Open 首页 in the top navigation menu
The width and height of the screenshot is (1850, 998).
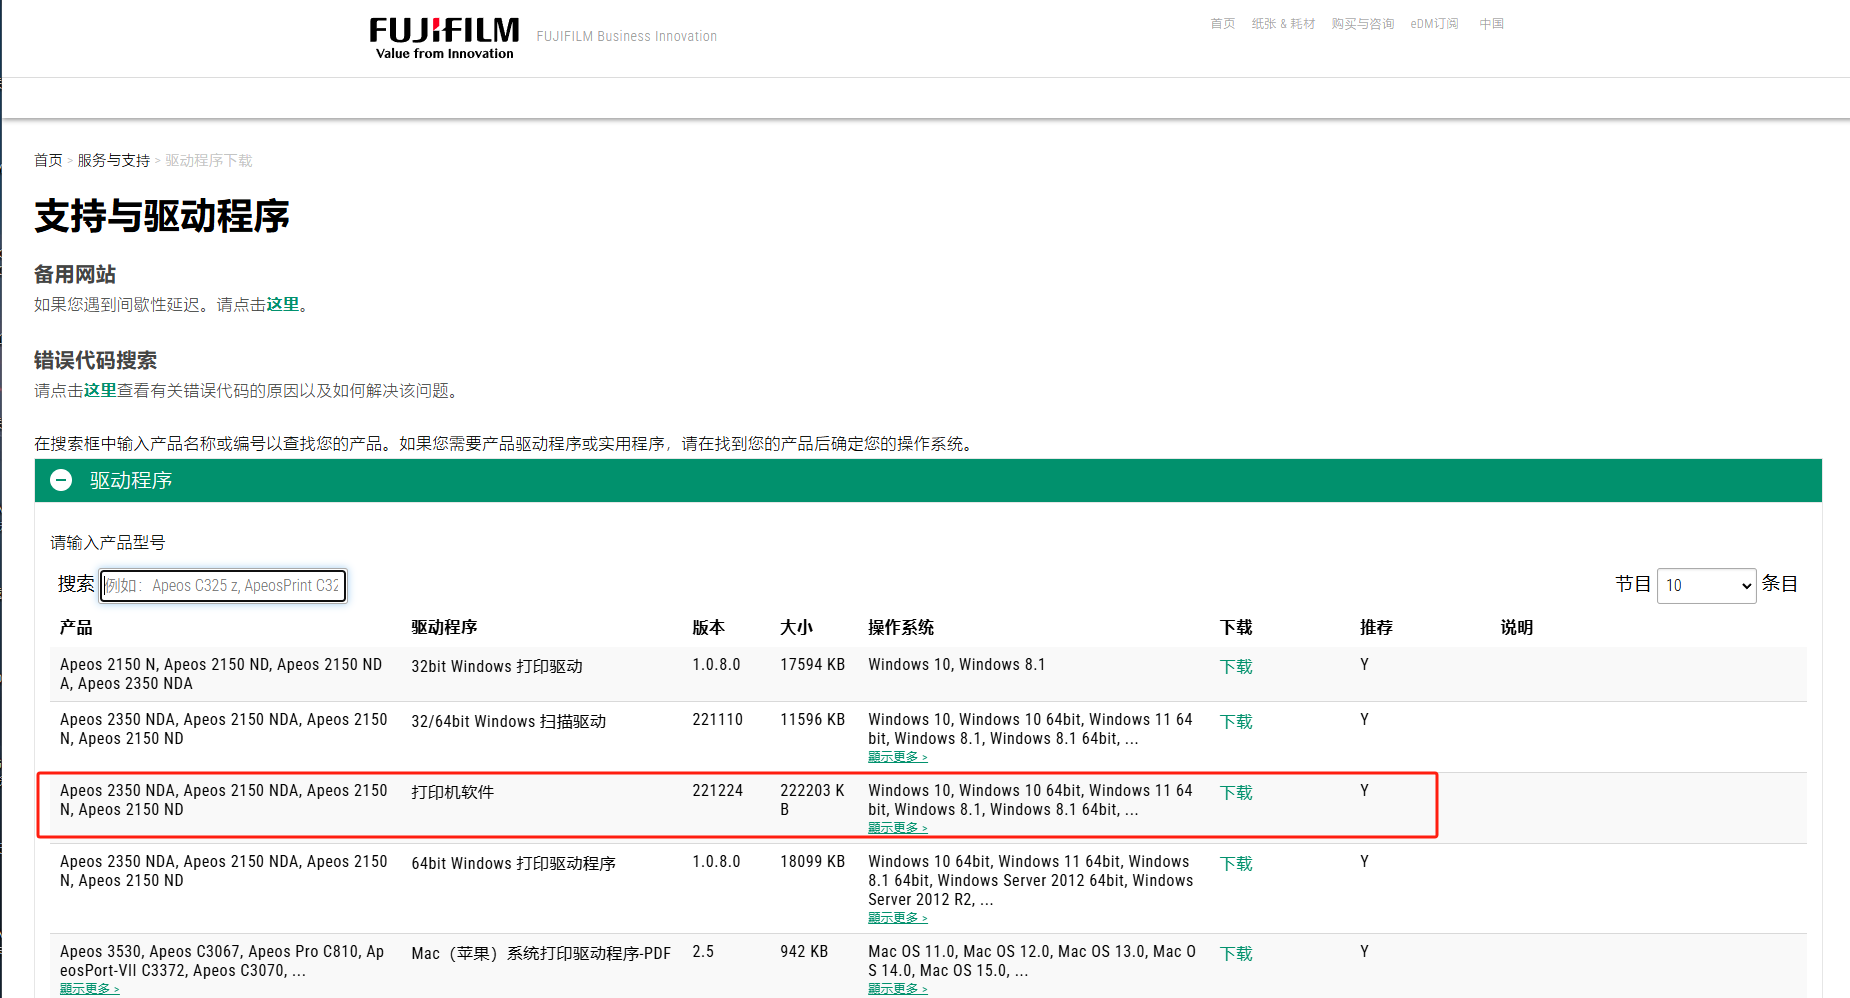click(x=1222, y=24)
